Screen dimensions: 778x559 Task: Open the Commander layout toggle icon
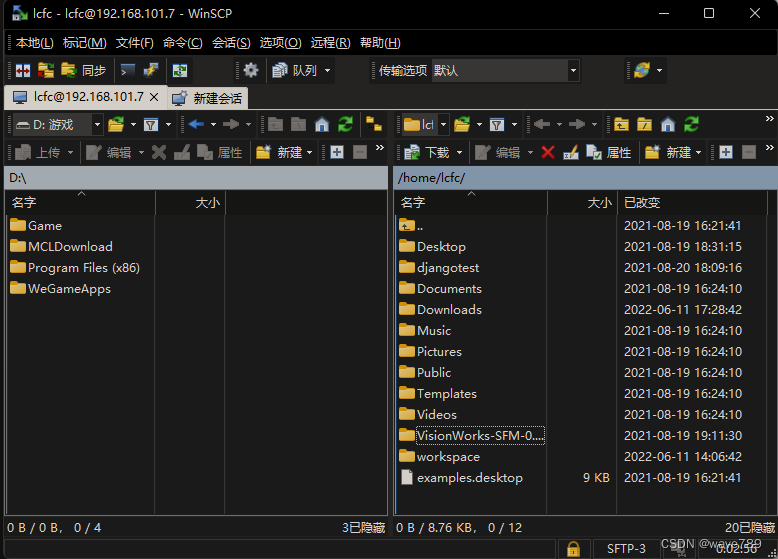(23, 70)
